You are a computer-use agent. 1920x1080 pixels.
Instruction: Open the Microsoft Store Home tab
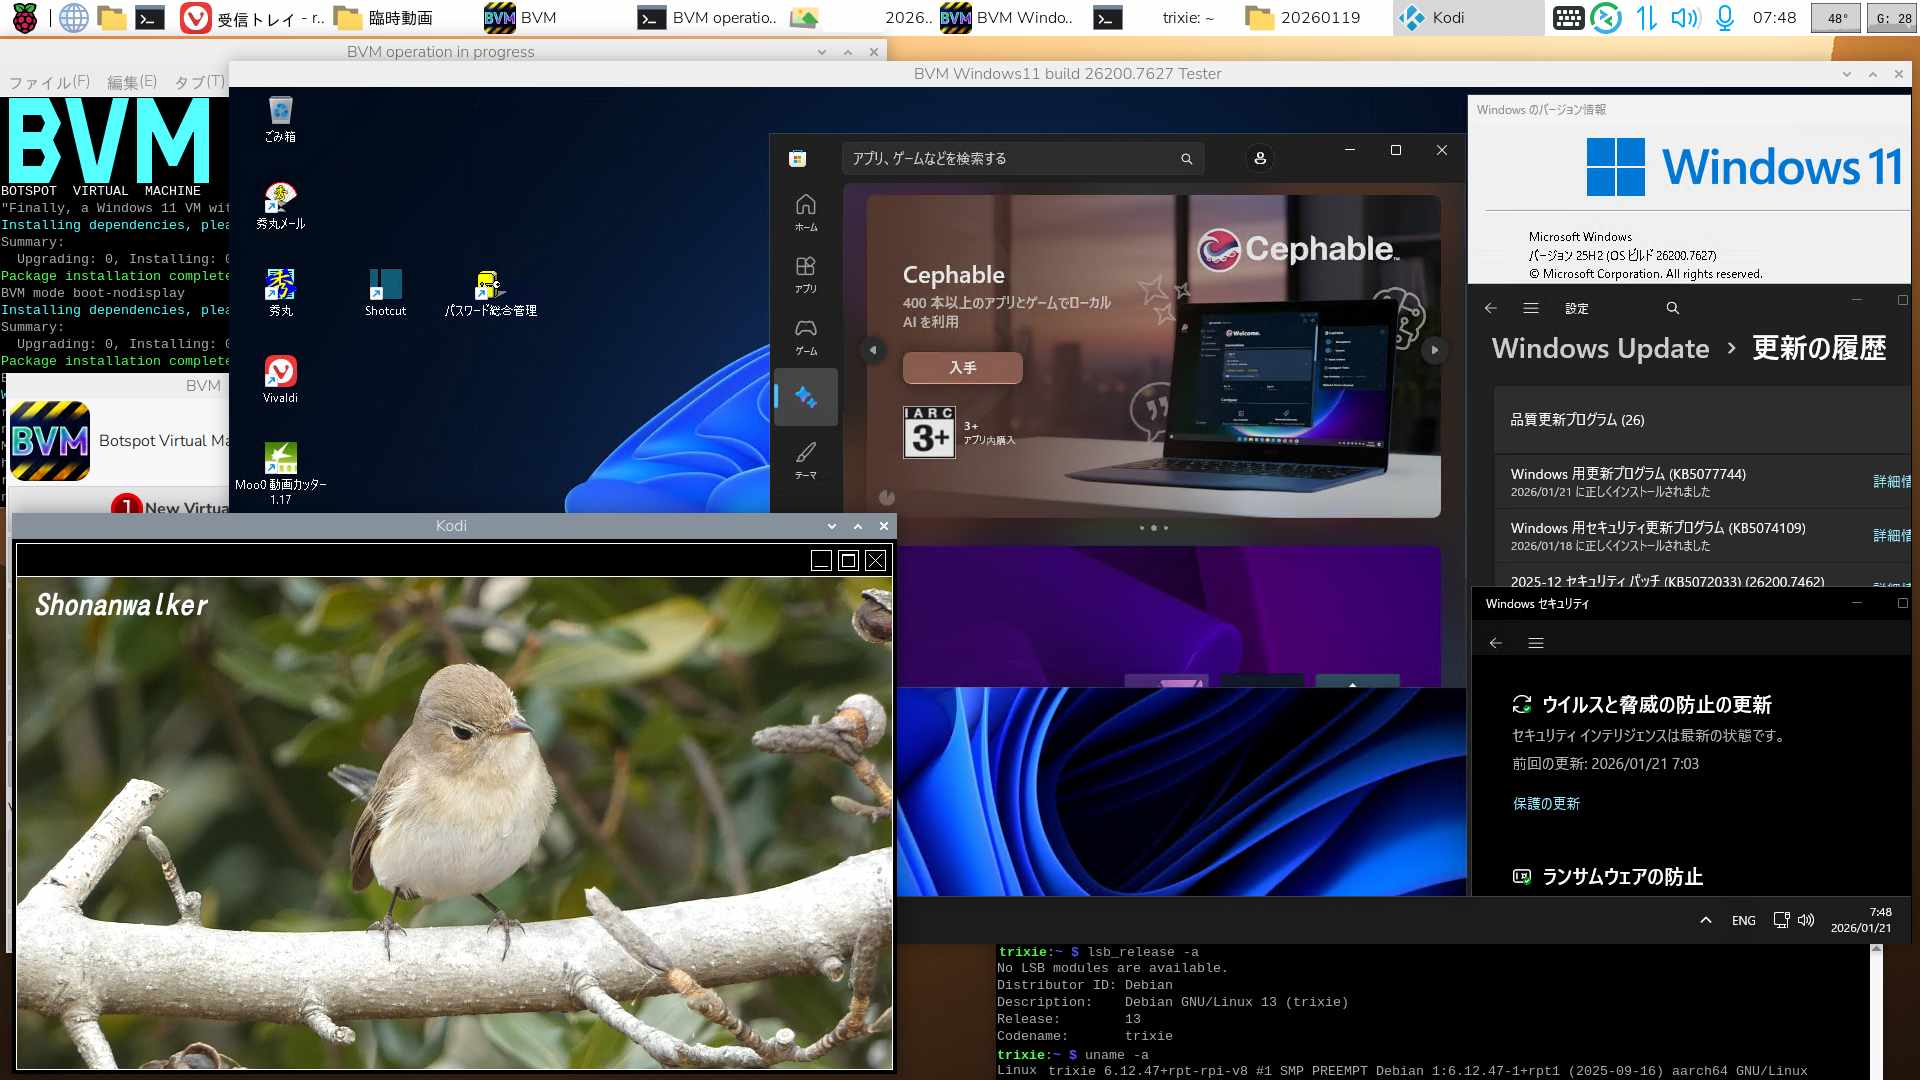[x=805, y=211]
